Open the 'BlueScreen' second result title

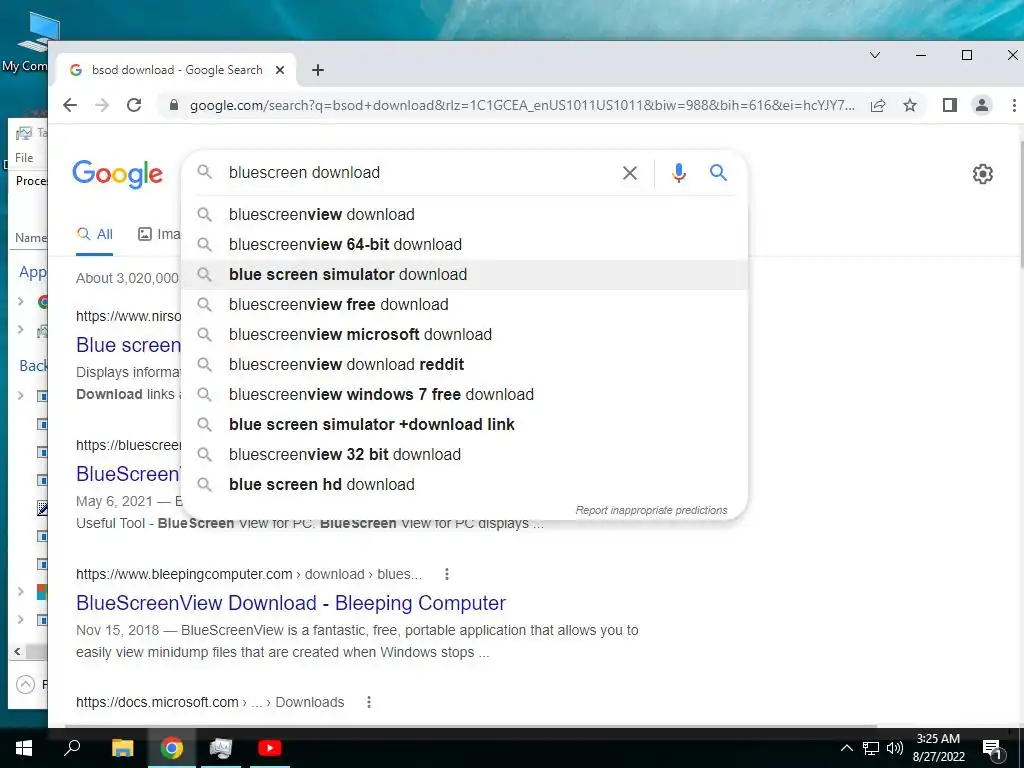coord(128,474)
